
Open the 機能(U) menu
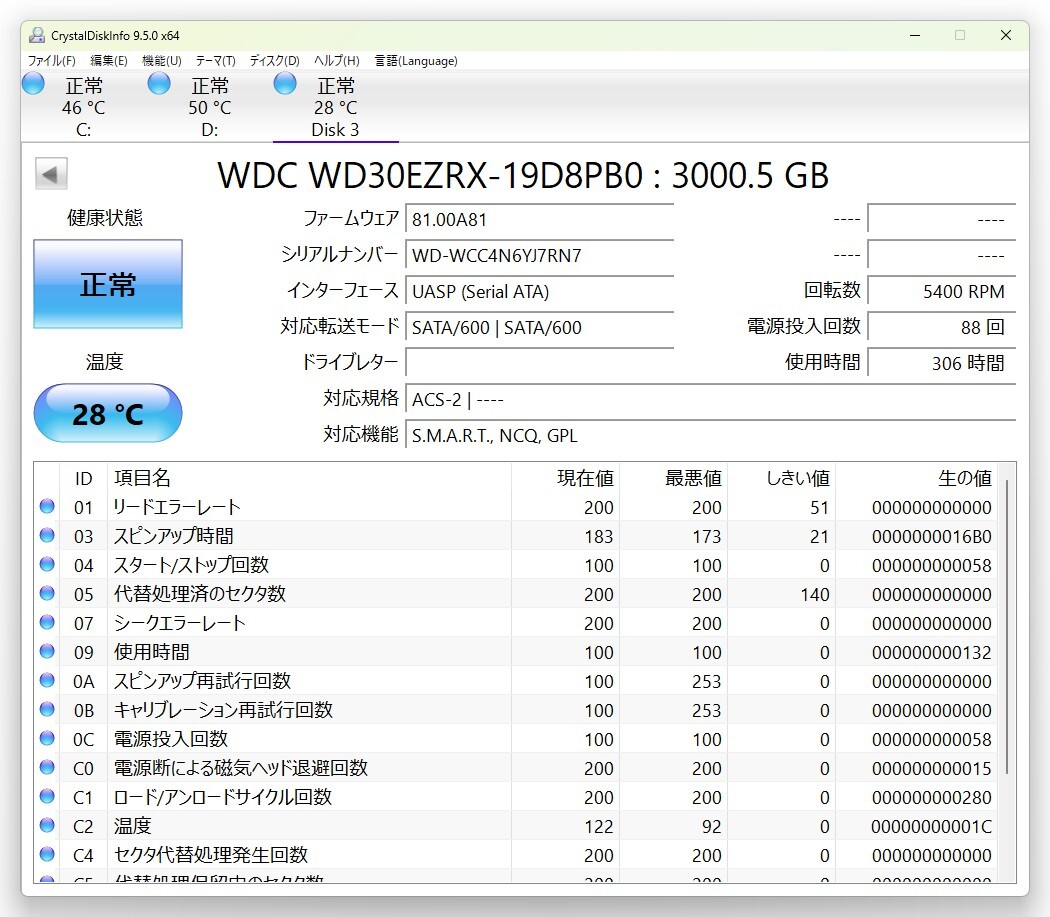pyautogui.click(x=161, y=61)
